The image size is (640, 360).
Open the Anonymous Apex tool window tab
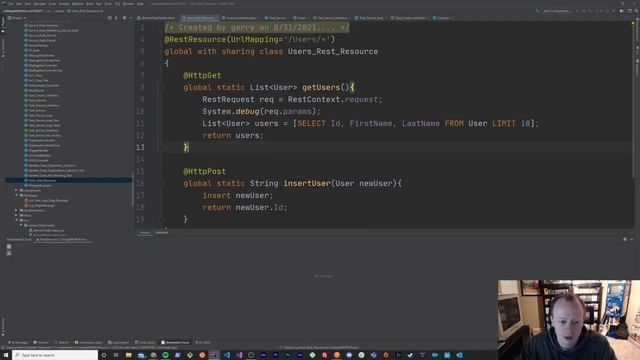[x=89, y=342]
